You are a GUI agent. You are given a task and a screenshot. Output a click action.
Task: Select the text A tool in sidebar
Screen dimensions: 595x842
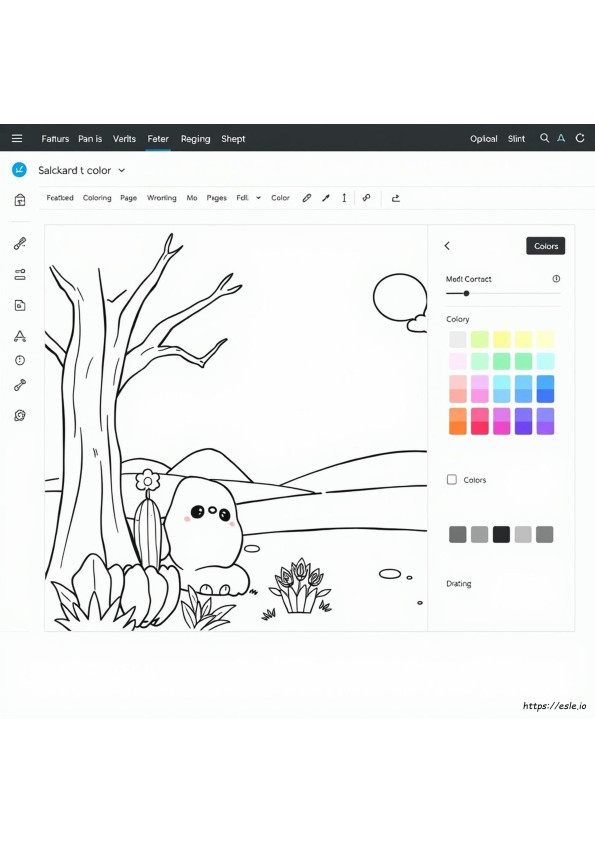20,336
